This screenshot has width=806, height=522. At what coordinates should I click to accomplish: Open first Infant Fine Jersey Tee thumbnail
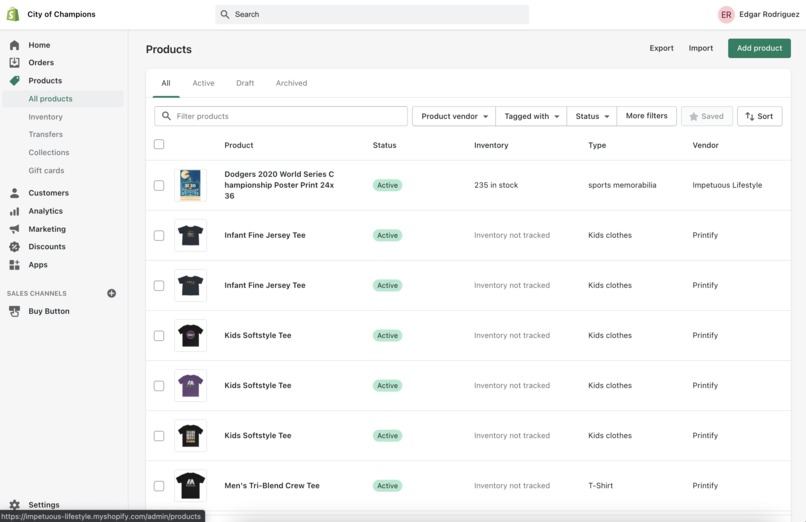coord(190,235)
